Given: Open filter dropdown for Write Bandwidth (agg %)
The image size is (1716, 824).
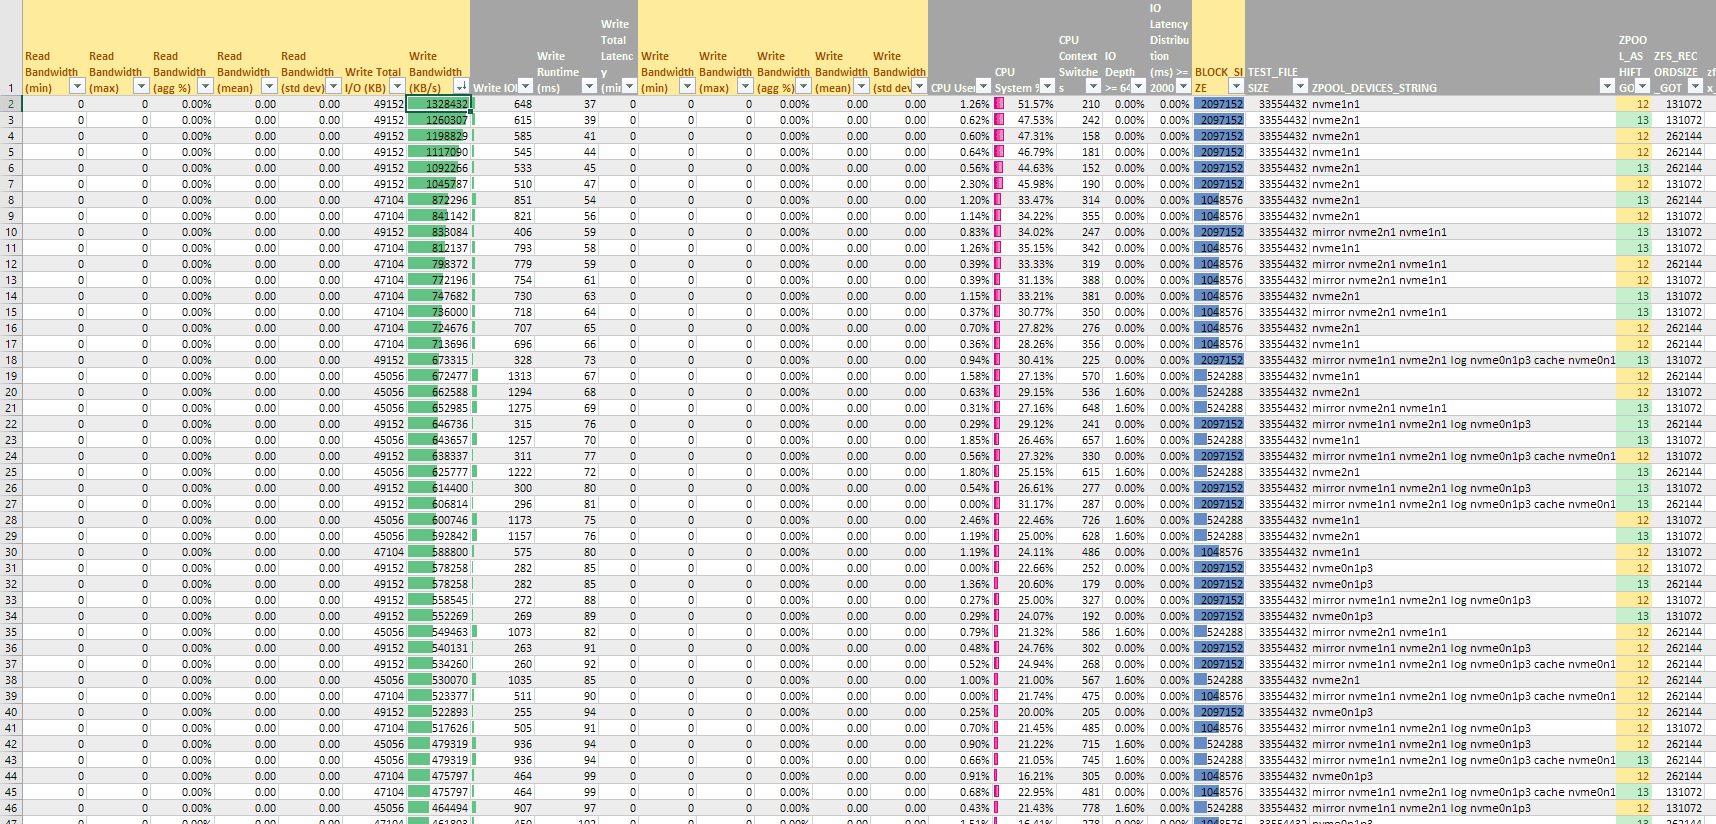Looking at the screenshot, I should tap(803, 87).
